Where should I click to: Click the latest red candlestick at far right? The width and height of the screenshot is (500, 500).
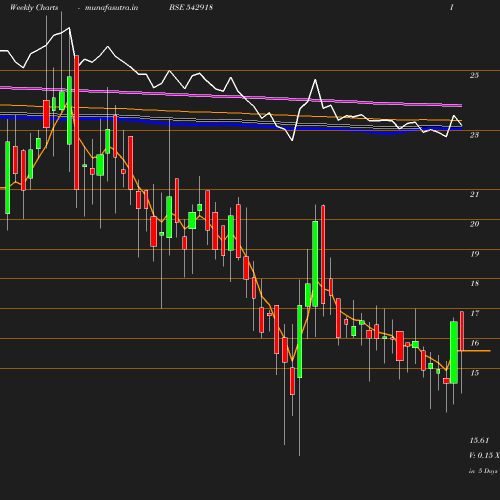pos(462,331)
